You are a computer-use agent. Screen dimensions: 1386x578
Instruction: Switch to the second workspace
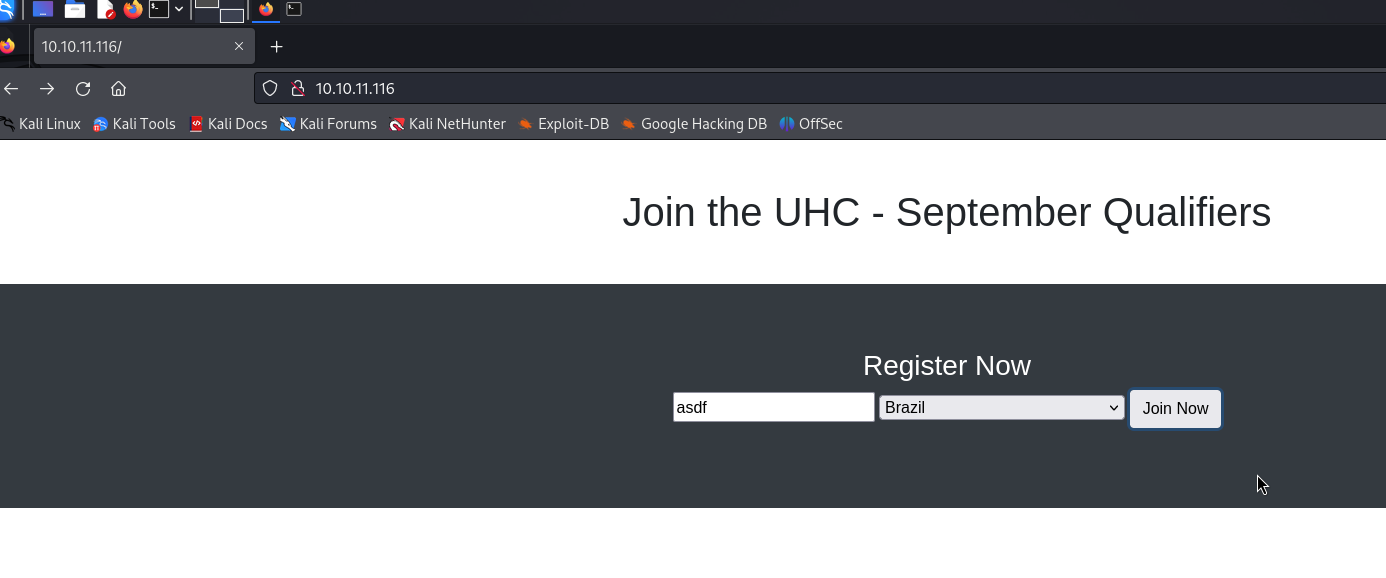click(231, 15)
